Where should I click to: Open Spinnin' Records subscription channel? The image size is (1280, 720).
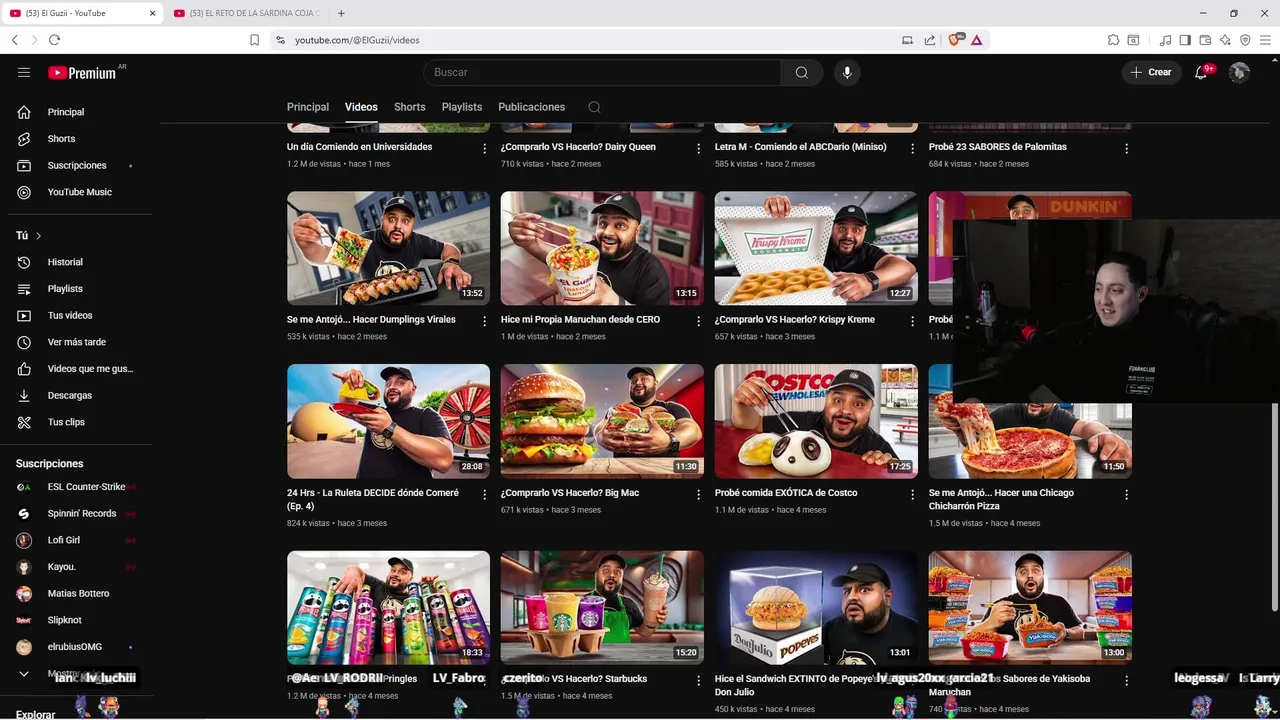(x=80, y=513)
